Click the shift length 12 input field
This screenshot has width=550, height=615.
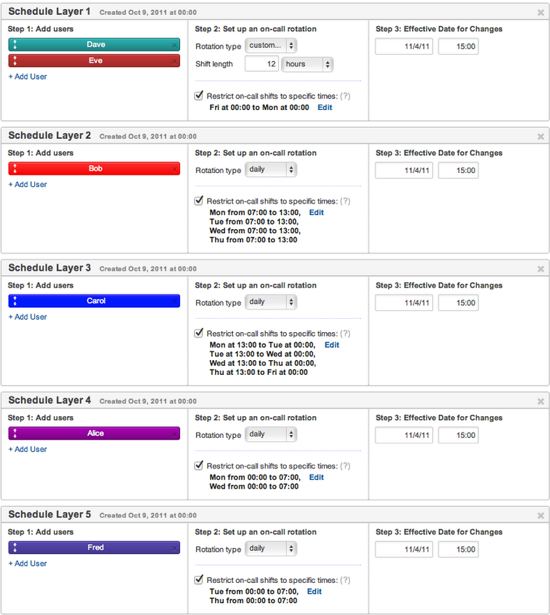point(262,64)
